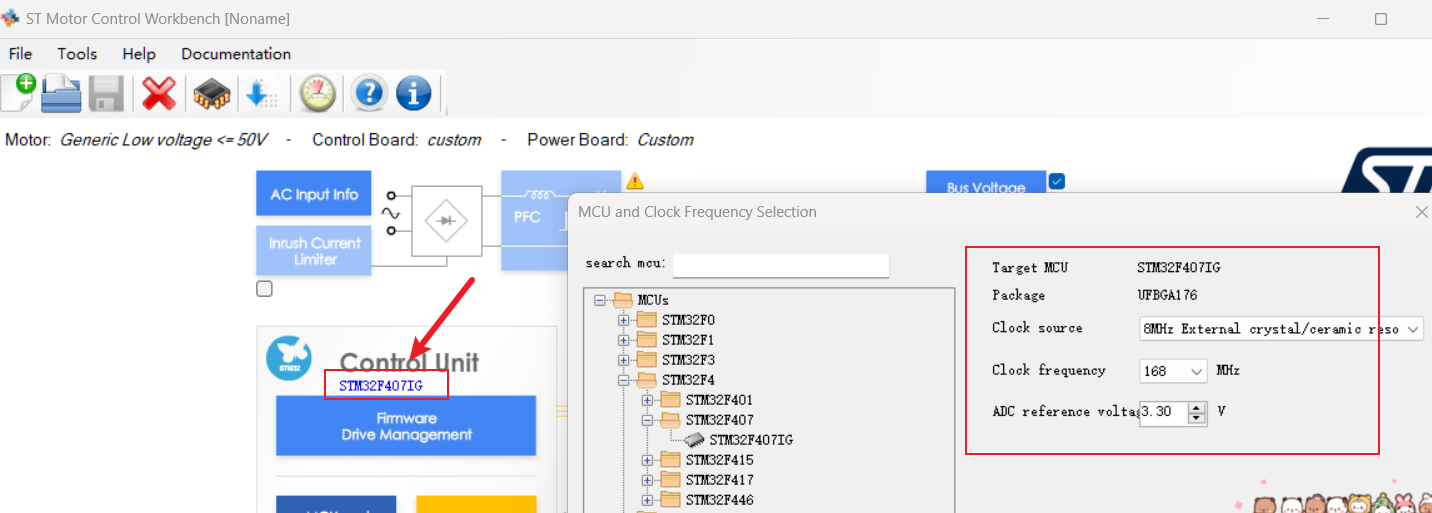The width and height of the screenshot is (1432, 513).
Task: Click the STM32F4 folder icon
Action: (x=647, y=380)
